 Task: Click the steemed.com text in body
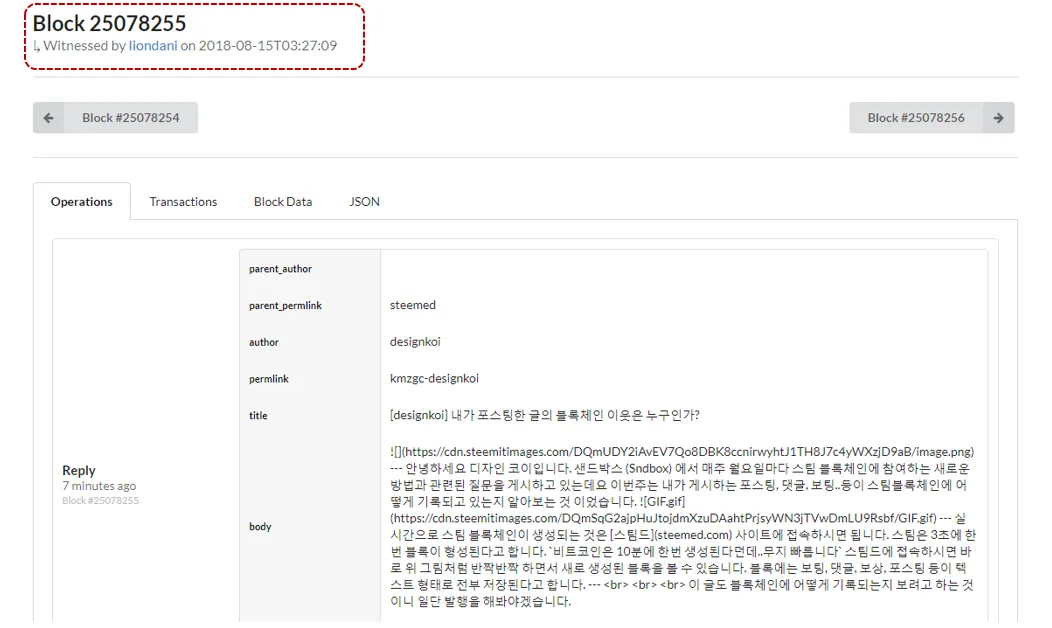pyautogui.click(x=692, y=535)
